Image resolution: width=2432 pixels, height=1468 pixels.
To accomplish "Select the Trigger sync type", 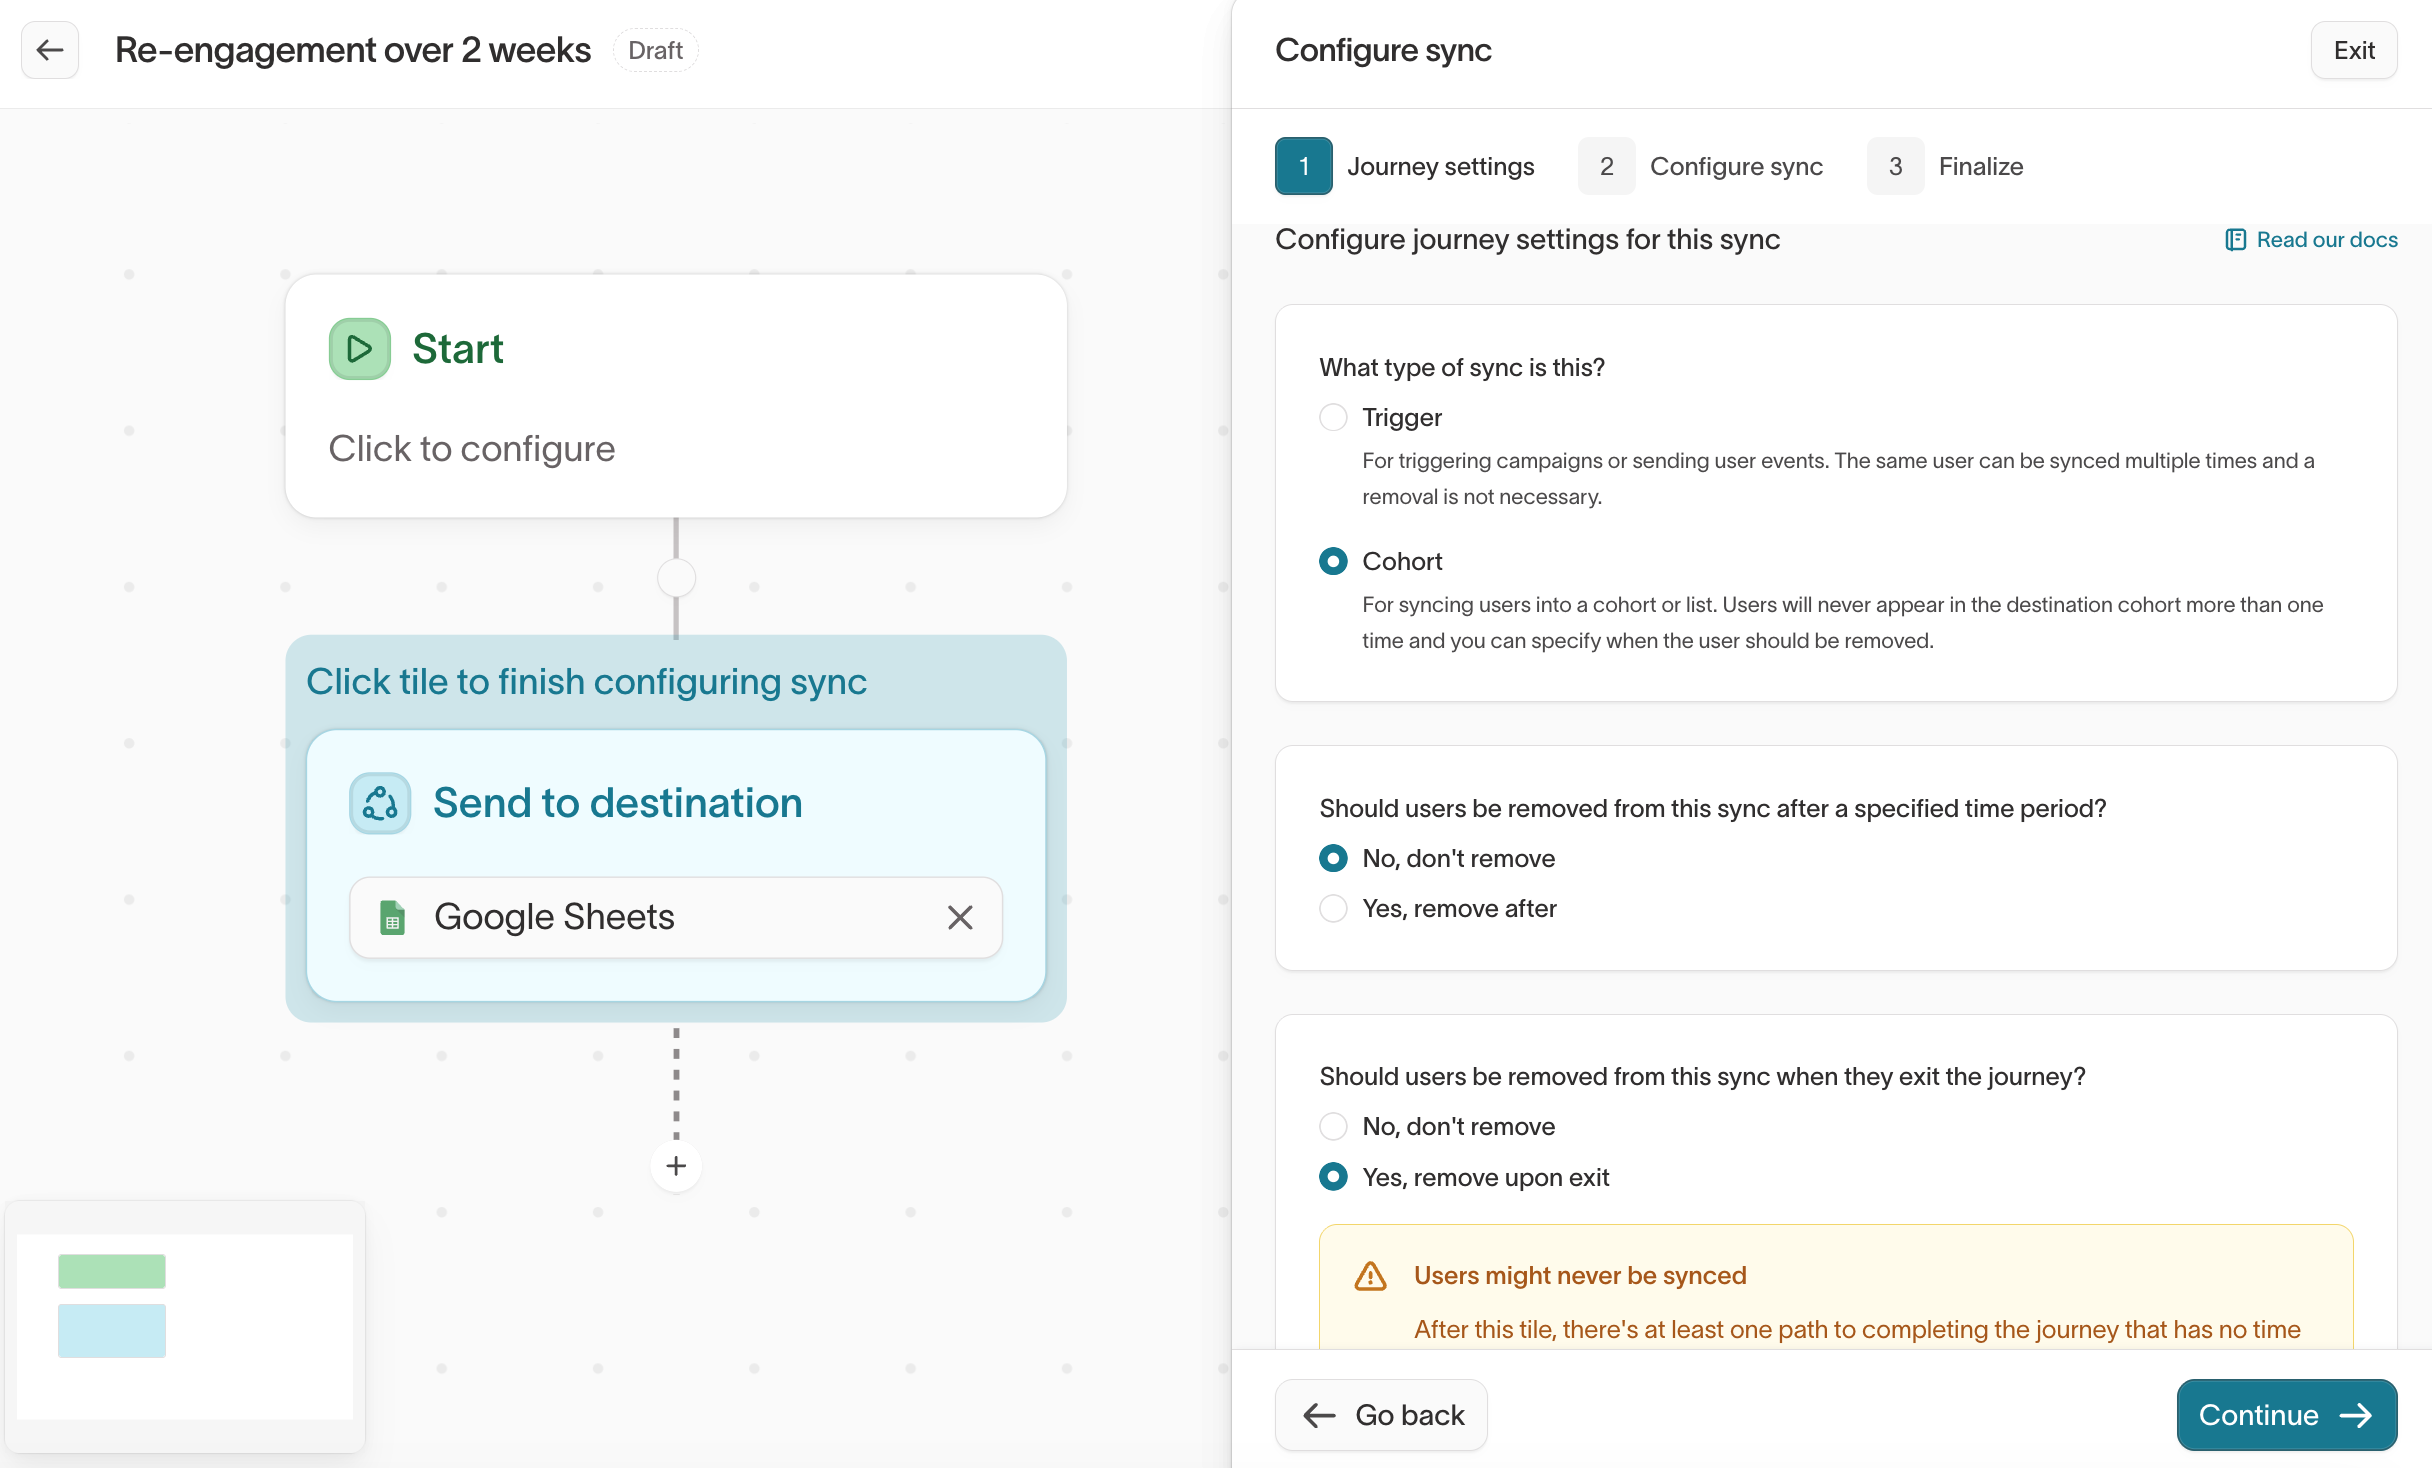I will (1333, 417).
